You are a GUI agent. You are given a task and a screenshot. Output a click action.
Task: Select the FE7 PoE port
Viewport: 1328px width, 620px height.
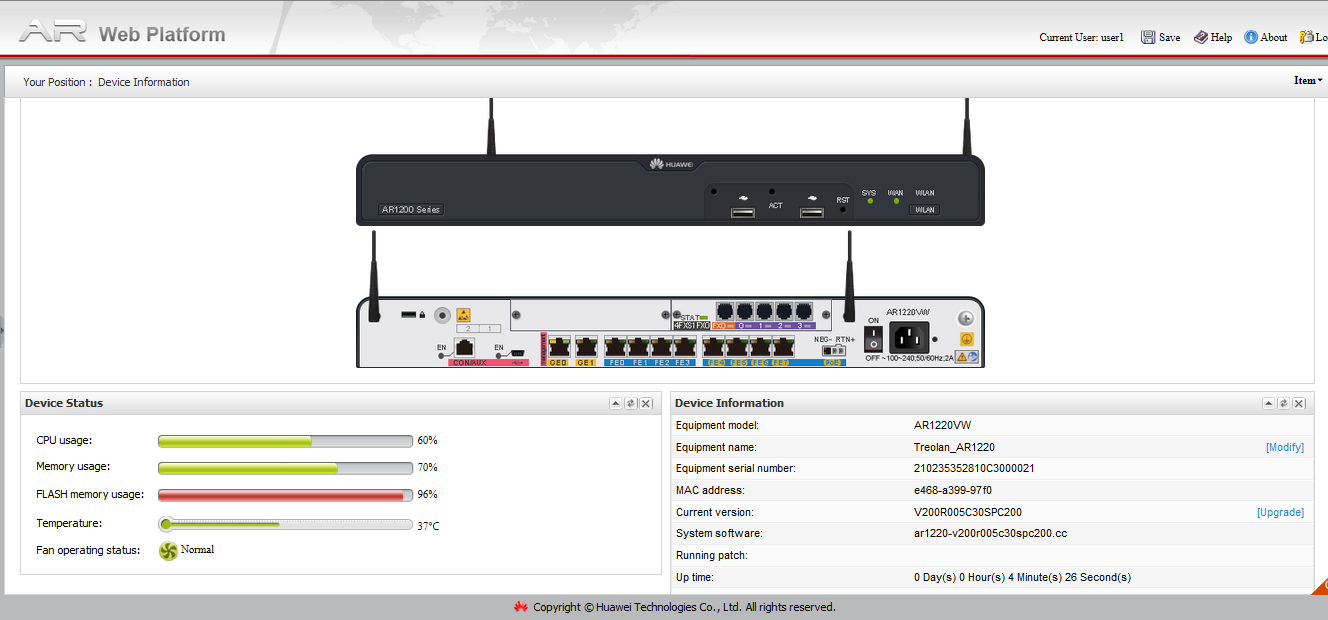click(x=784, y=347)
